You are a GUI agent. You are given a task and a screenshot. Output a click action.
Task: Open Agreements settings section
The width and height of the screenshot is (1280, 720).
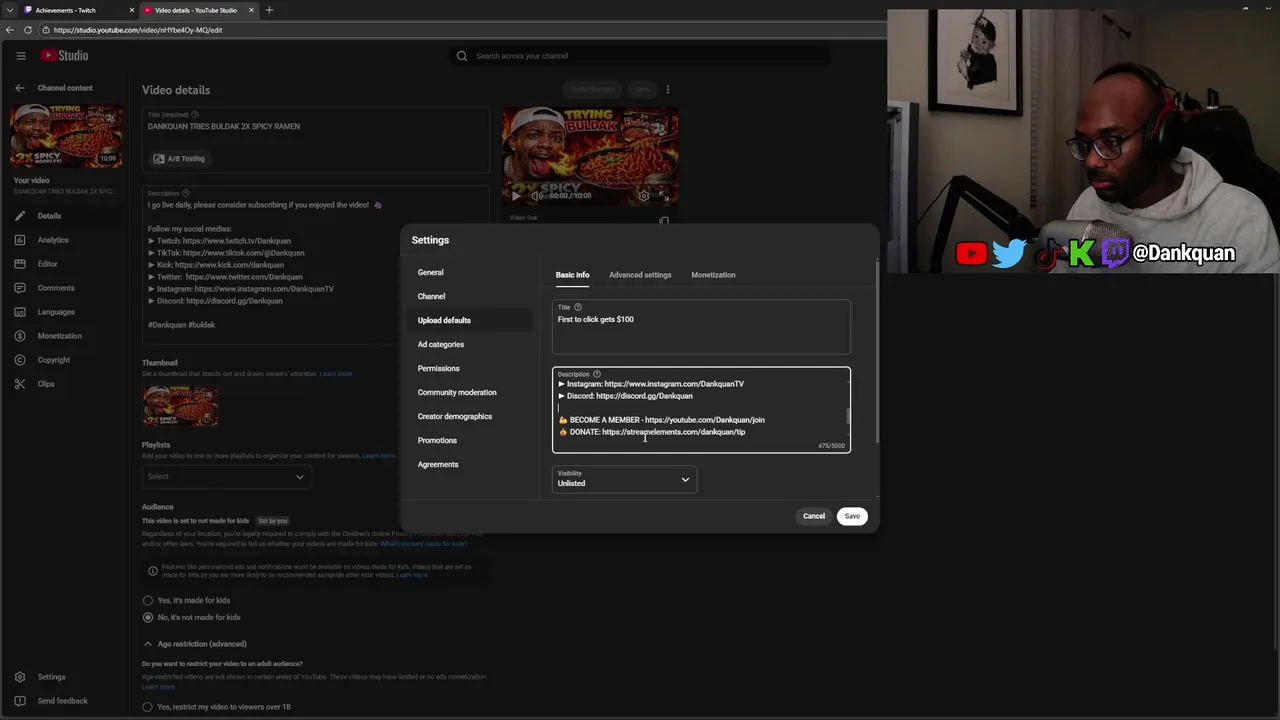(470, 464)
